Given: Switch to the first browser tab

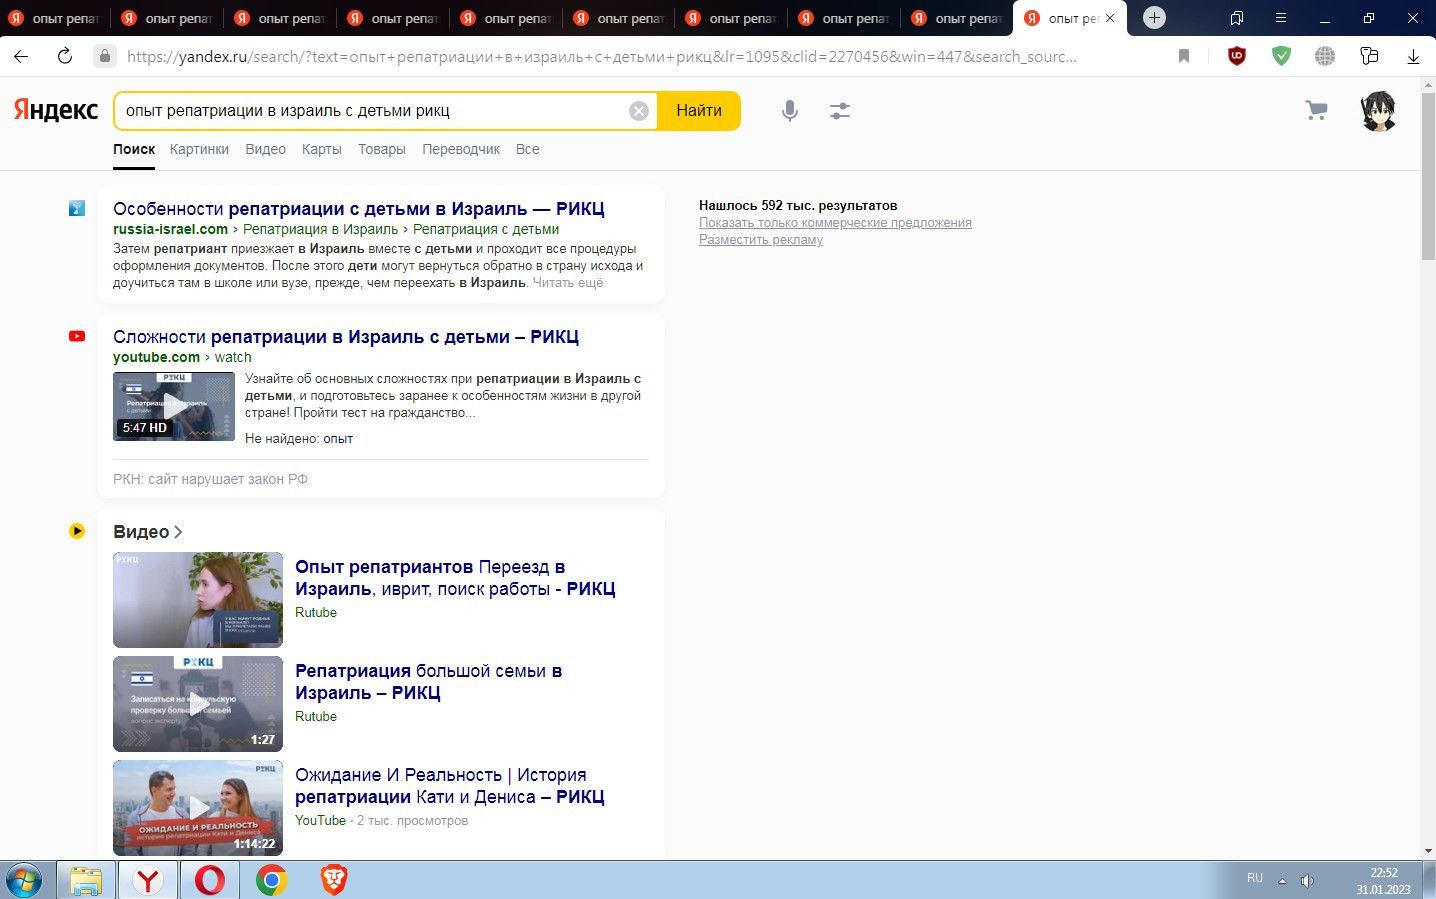Looking at the screenshot, I should [x=56, y=18].
